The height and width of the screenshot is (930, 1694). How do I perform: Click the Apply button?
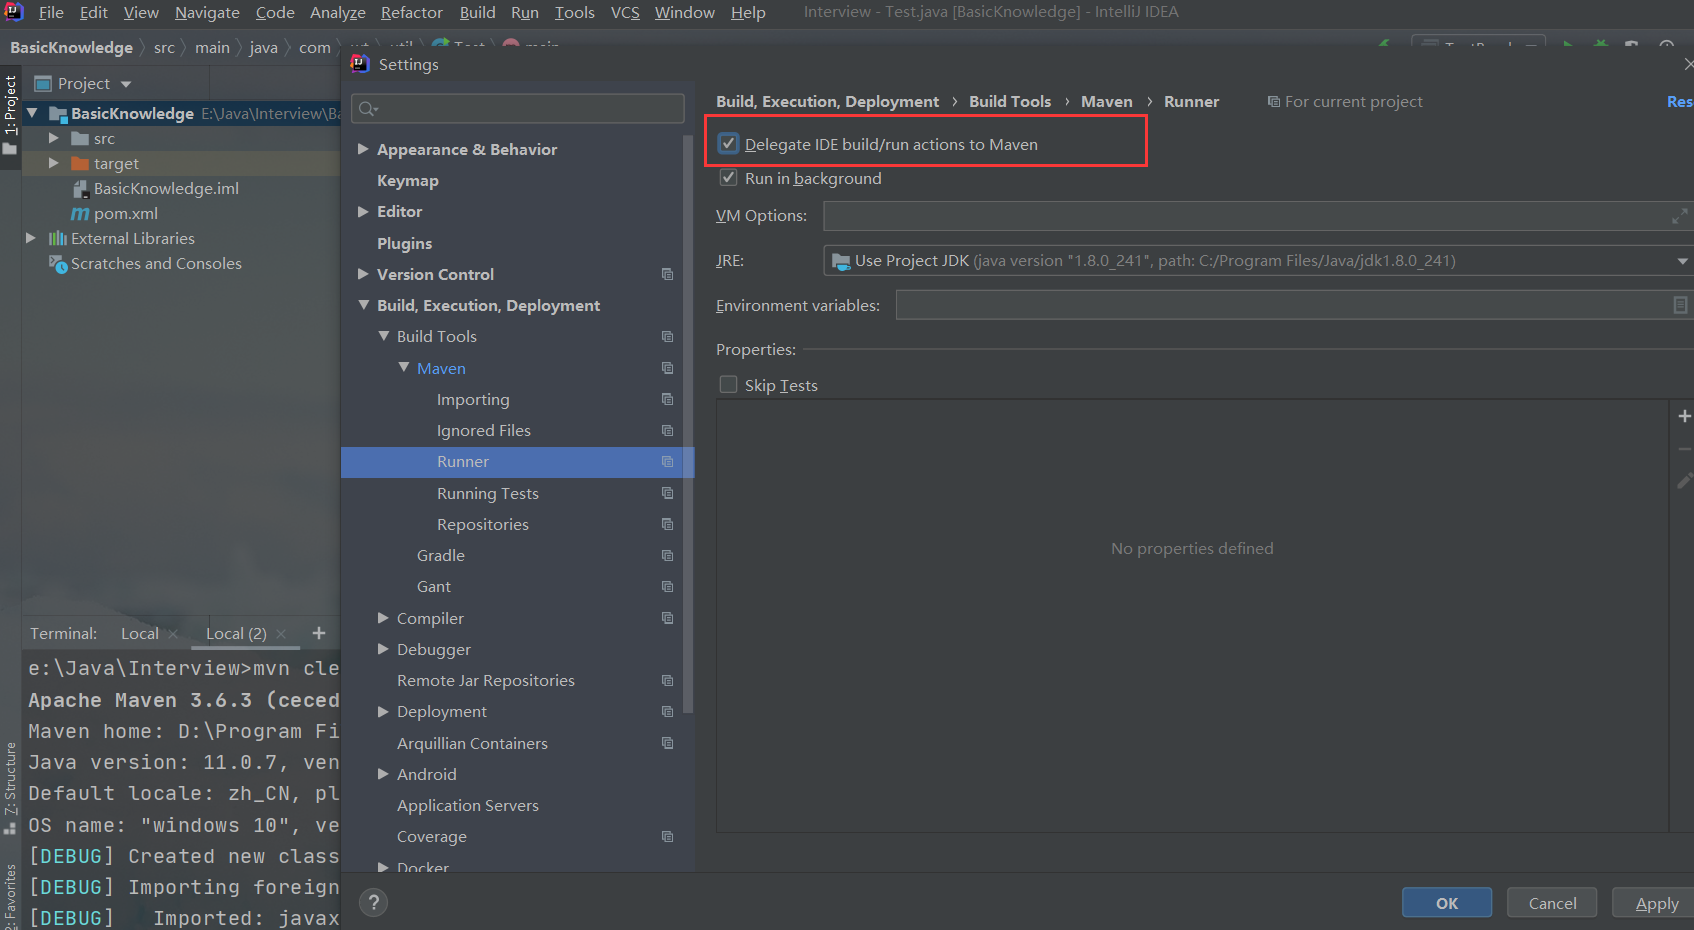pos(1654,903)
